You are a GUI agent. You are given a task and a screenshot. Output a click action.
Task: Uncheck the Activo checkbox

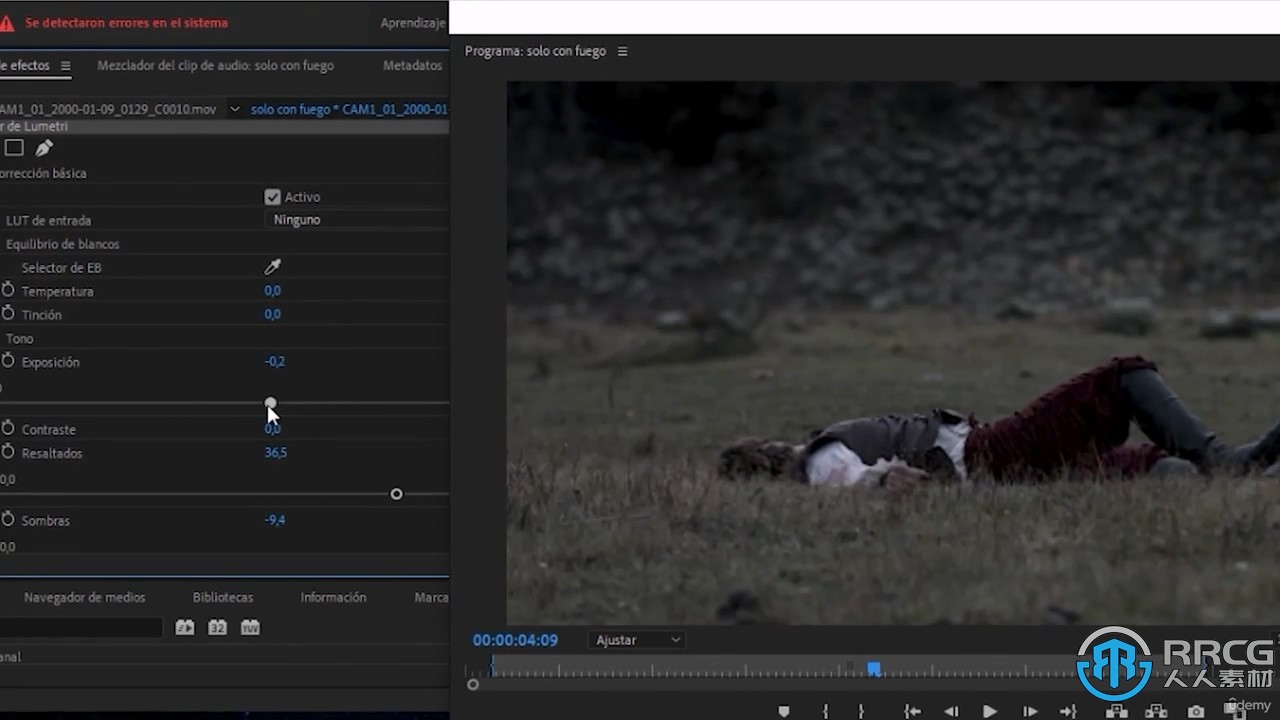pos(272,197)
